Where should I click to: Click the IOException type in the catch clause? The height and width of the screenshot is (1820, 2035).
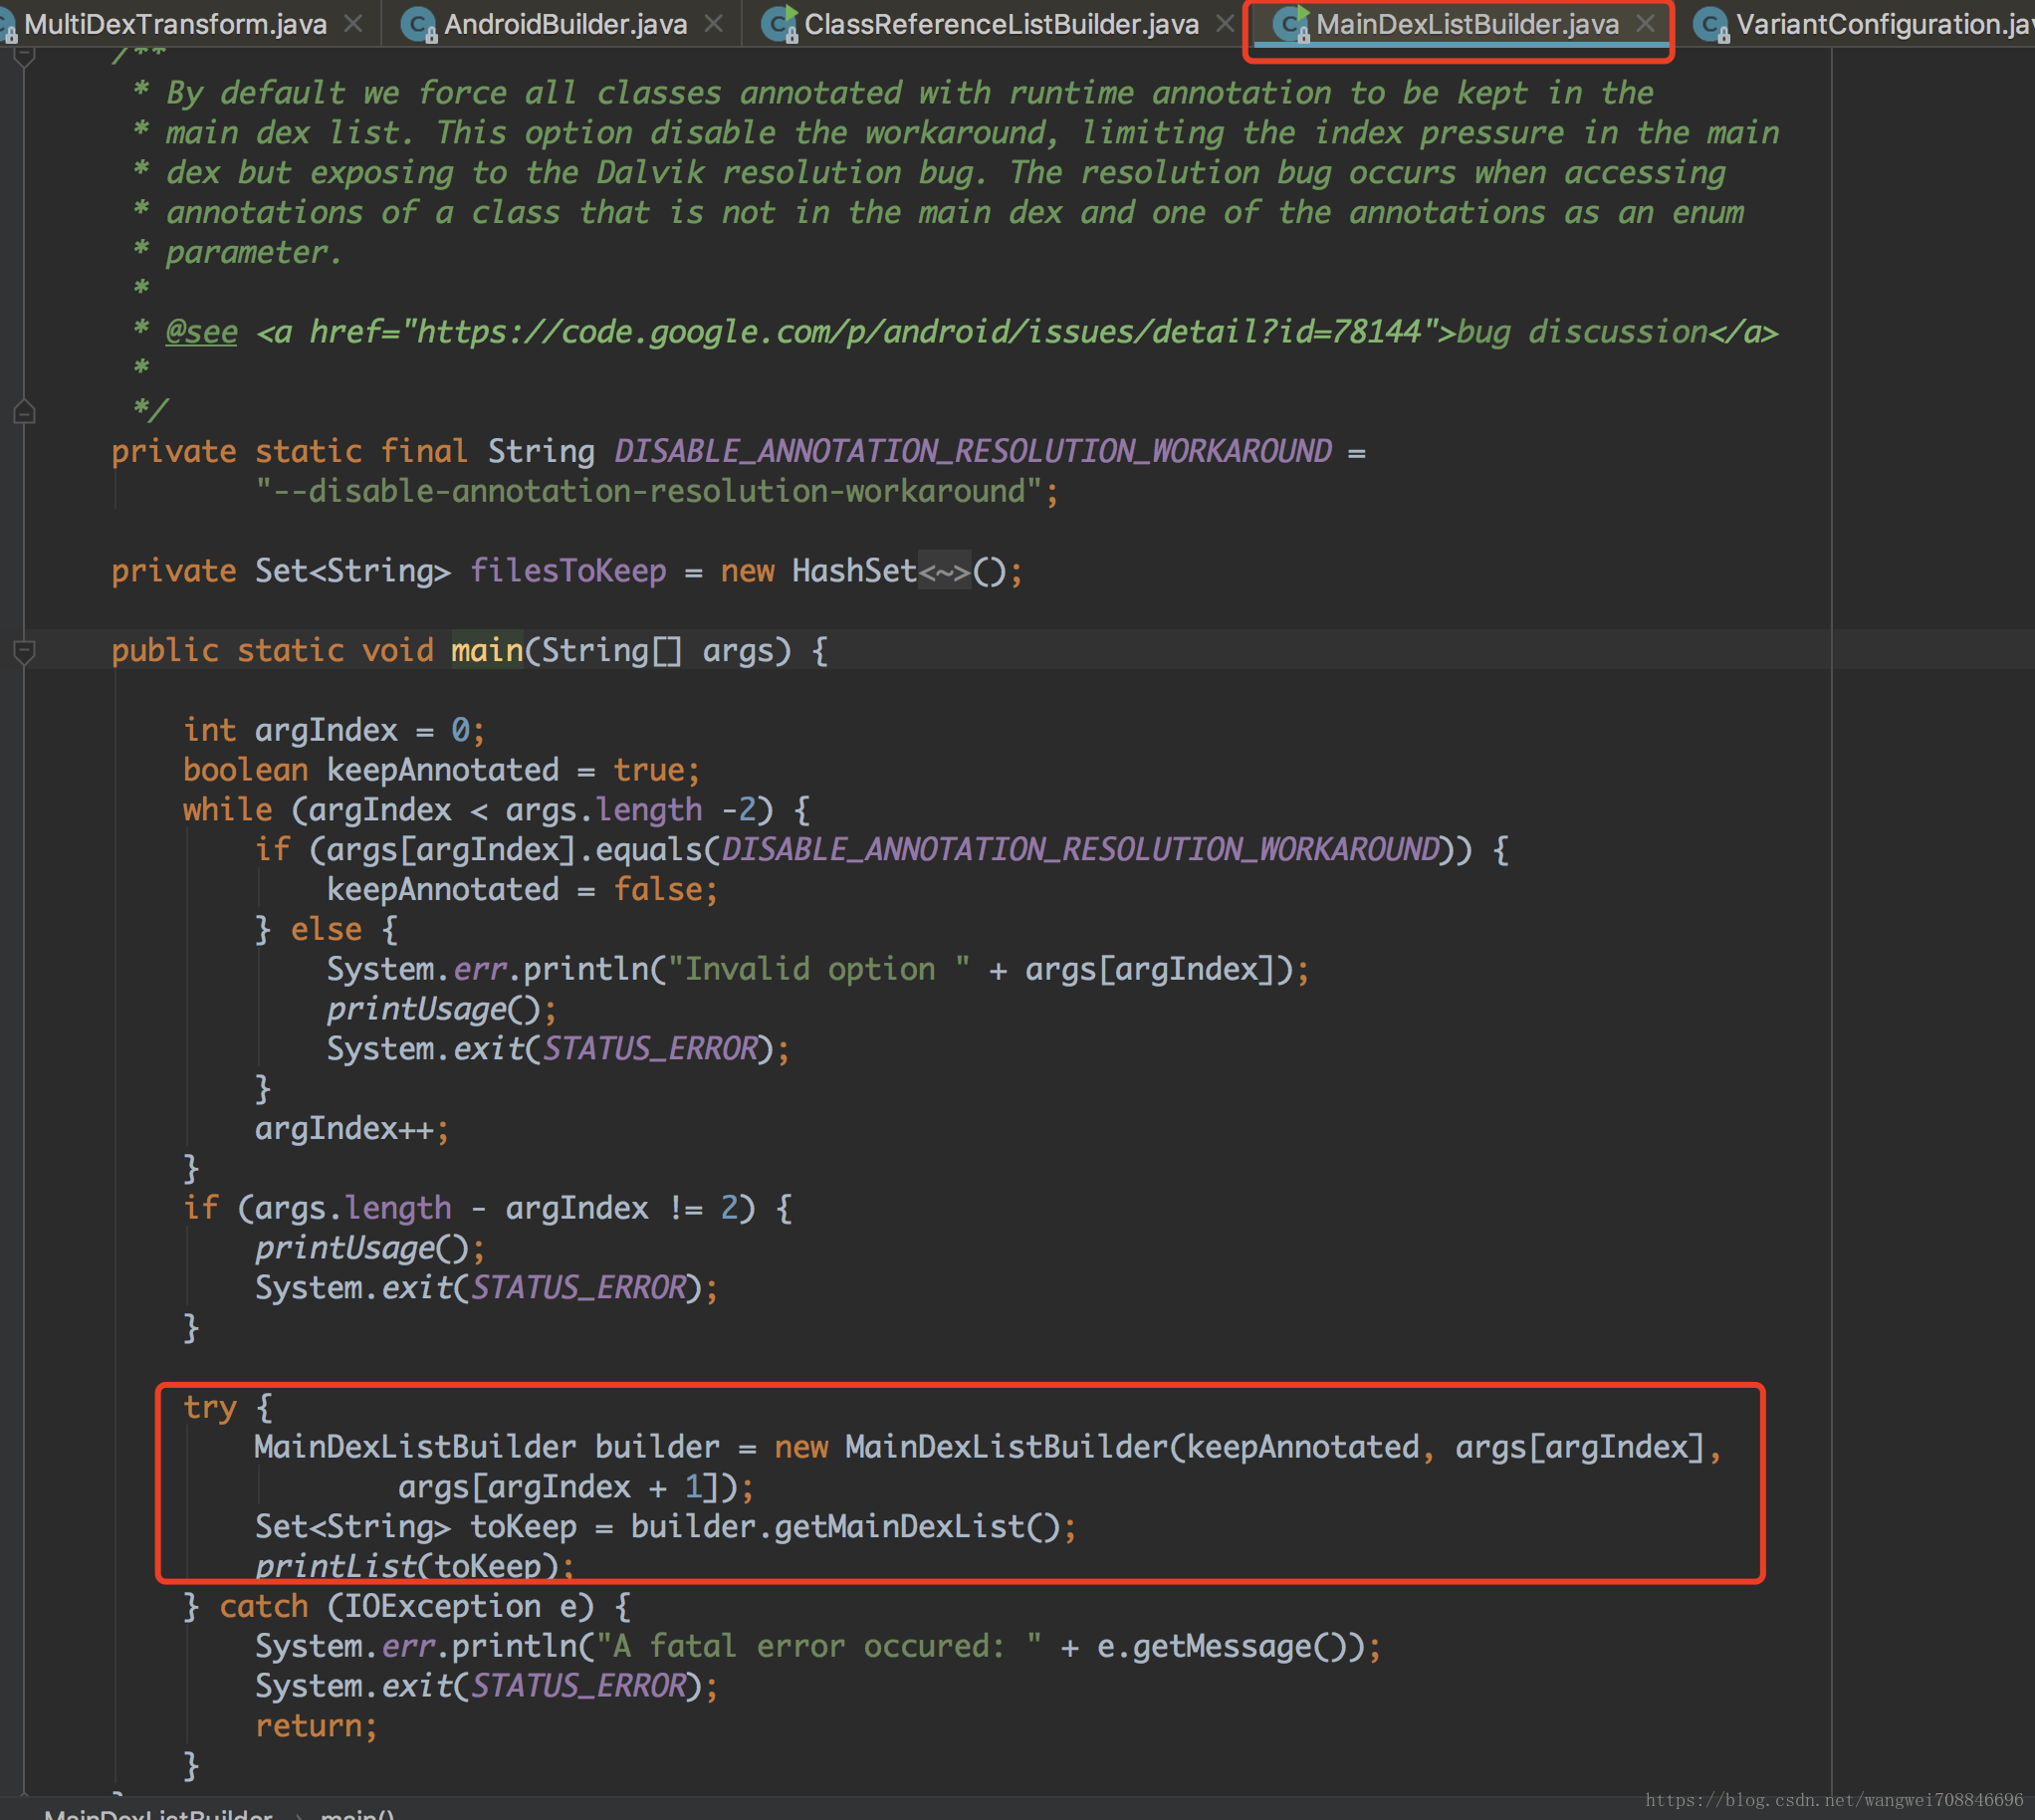point(442,1607)
